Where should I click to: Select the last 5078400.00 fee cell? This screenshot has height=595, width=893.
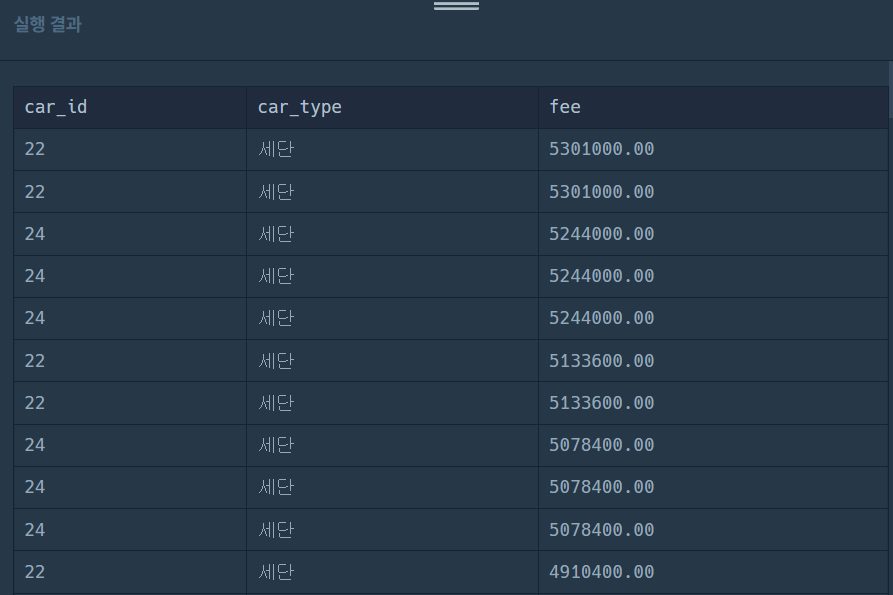(x=601, y=530)
